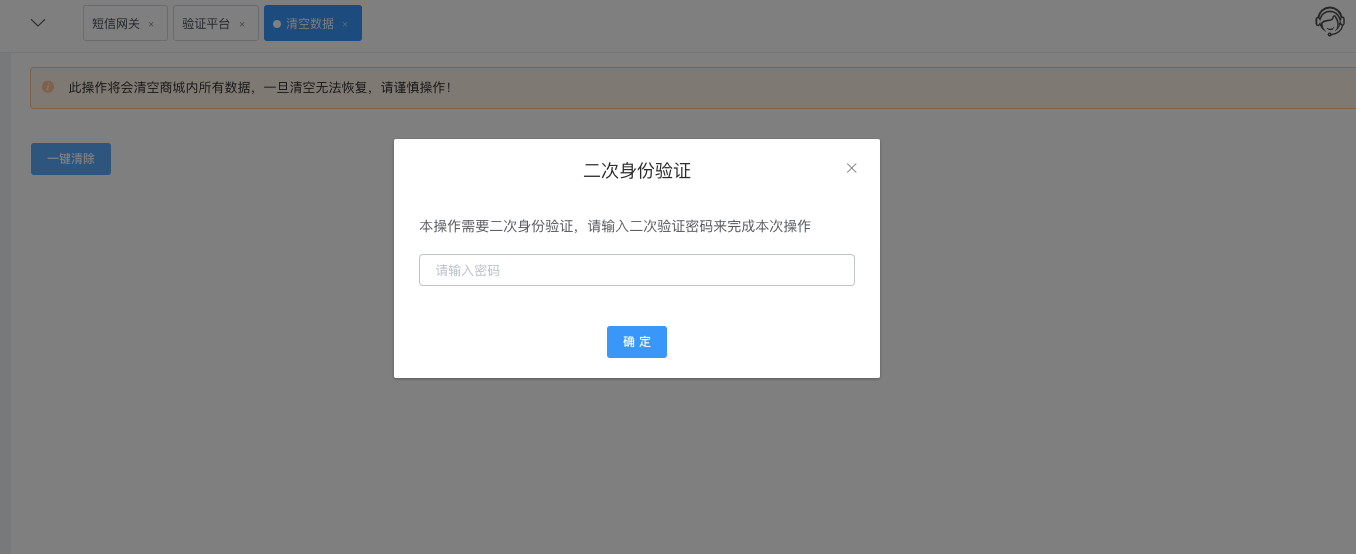Screen dimensions: 1356x554
Task: Click the data-clearing warning message text
Action: coord(260,88)
